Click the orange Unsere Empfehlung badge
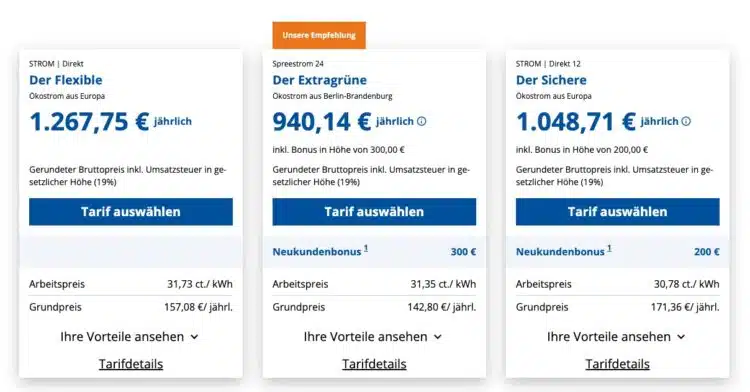Image resolution: width=750 pixels, height=392 pixels. point(319,35)
